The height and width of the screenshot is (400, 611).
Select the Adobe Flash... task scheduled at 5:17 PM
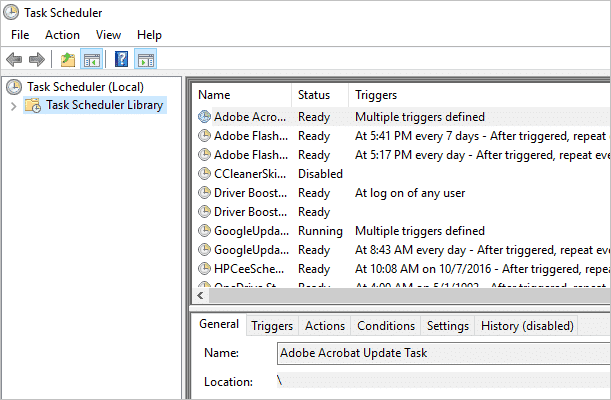click(251, 155)
